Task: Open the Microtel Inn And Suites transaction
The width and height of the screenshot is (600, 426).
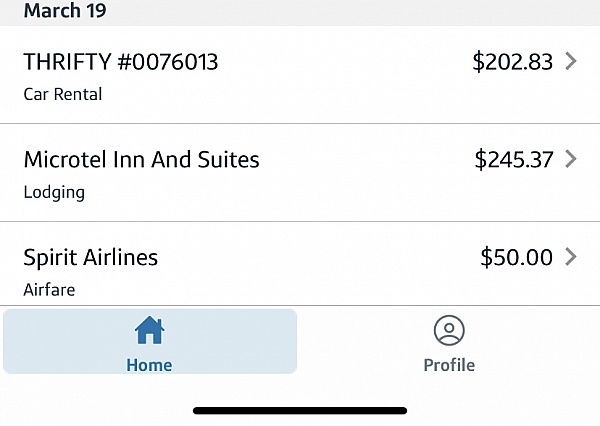Action: (x=300, y=173)
